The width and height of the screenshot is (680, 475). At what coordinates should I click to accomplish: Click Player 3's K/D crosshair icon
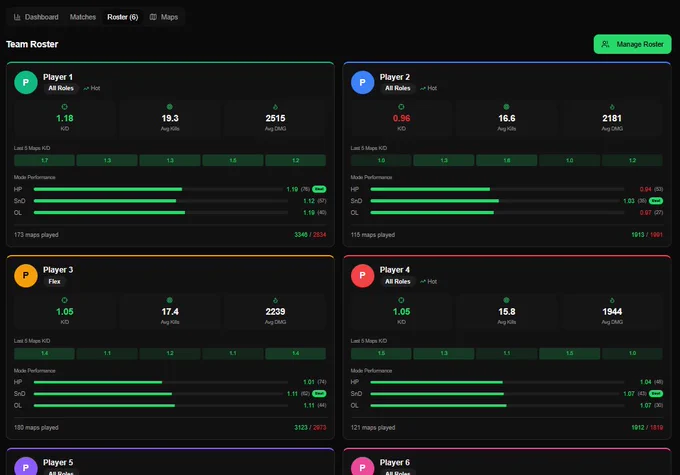[65, 300]
